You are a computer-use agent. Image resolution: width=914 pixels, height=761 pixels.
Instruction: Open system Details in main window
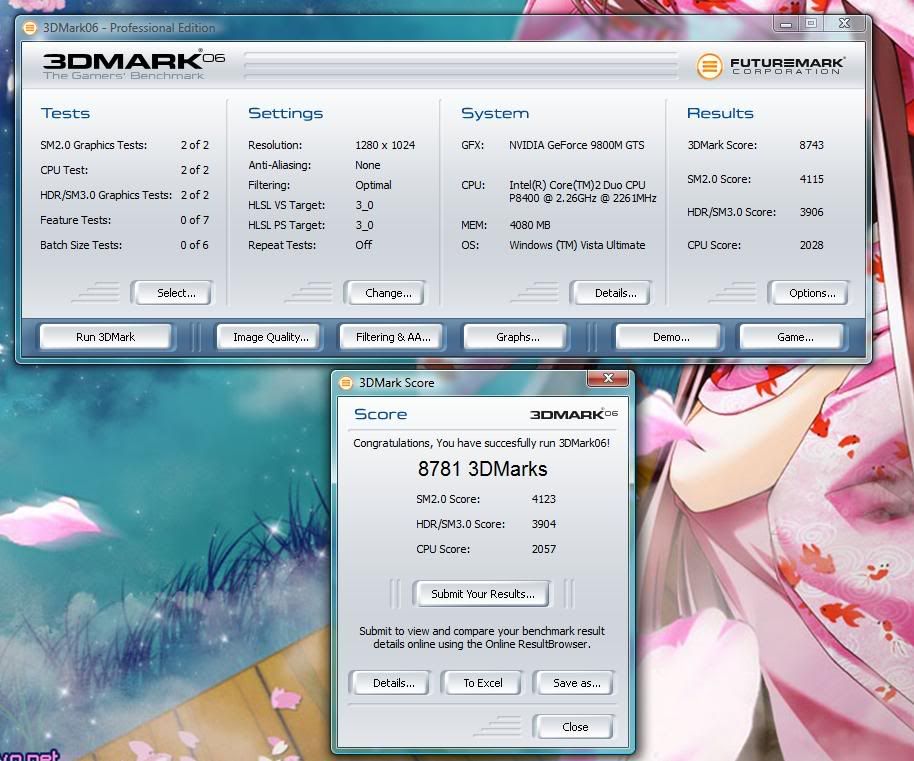tap(611, 293)
